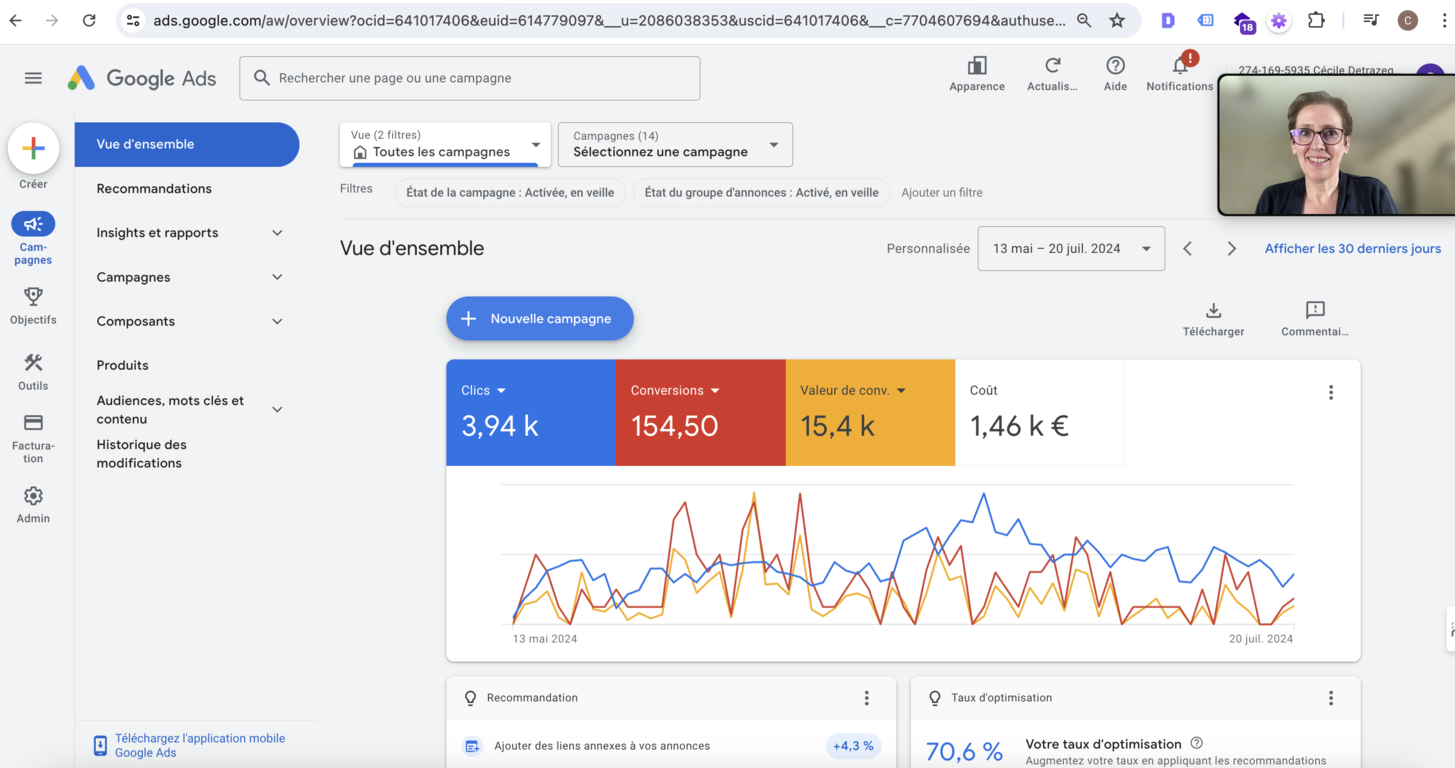The image size is (1455, 768).
Task: Open the scorecard three-dot menu
Action: pyautogui.click(x=1331, y=393)
